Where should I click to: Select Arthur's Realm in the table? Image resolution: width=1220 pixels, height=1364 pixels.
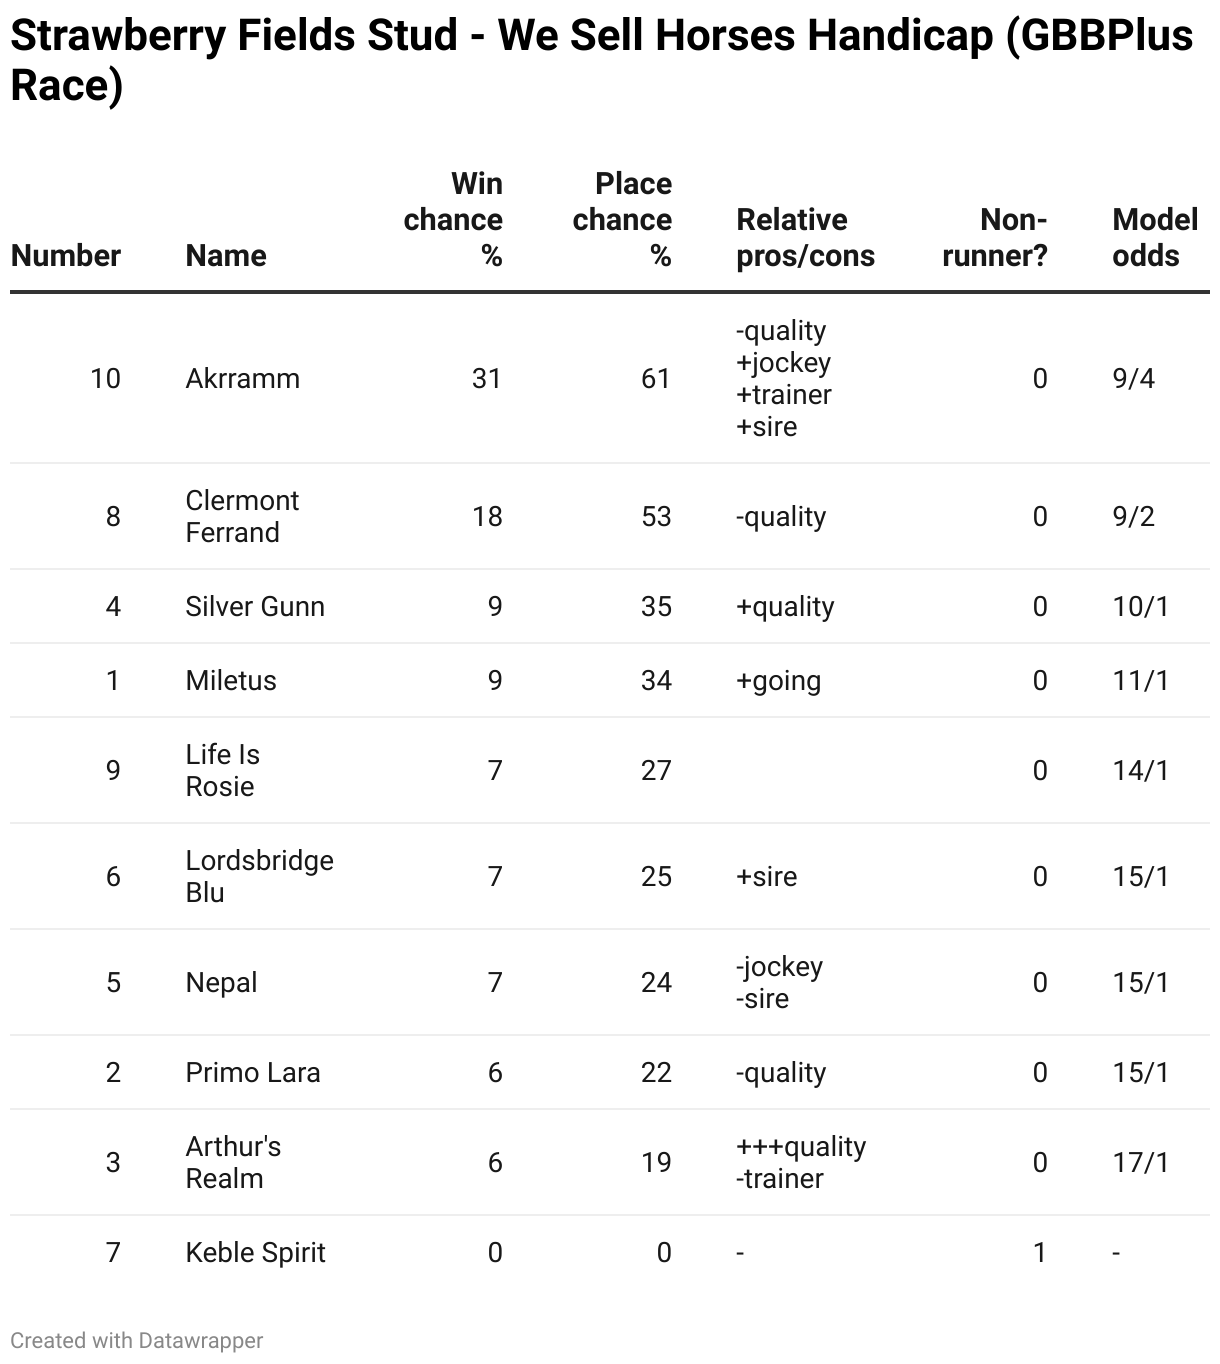(233, 1162)
